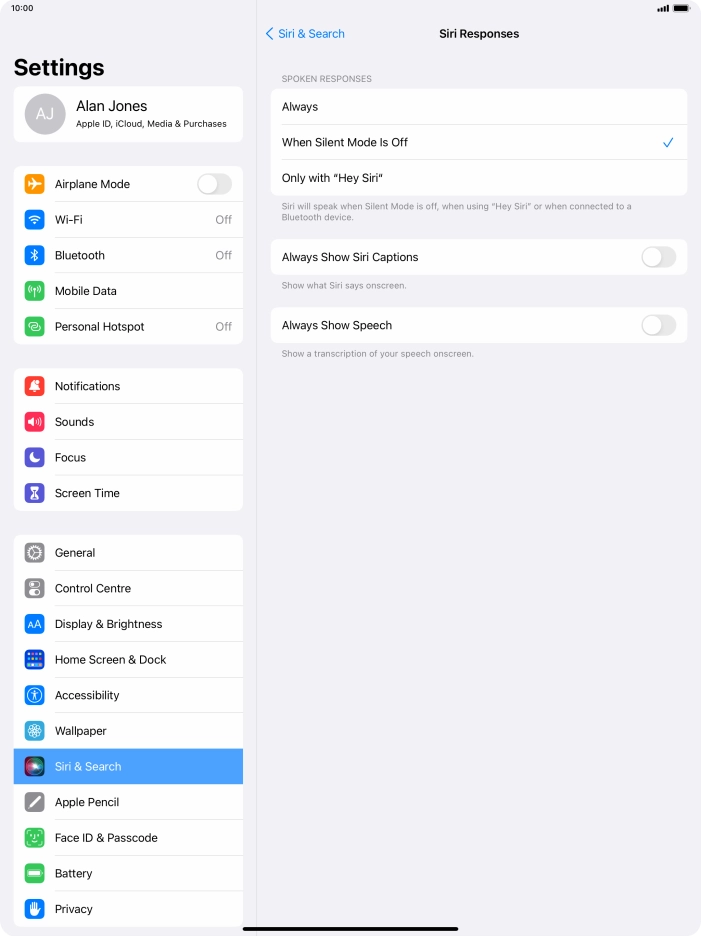Tap the Wi-Fi icon in sidebar
The image size is (701, 936).
[x=35, y=220]
